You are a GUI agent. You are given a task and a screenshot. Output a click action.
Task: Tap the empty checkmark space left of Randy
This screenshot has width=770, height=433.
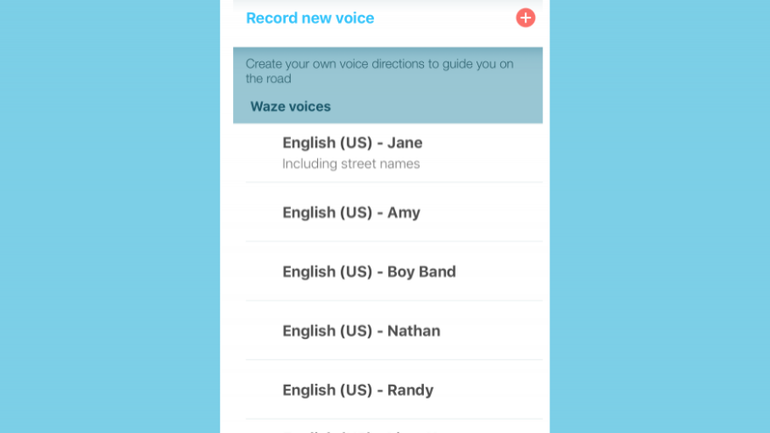click(x=263, y=389)
